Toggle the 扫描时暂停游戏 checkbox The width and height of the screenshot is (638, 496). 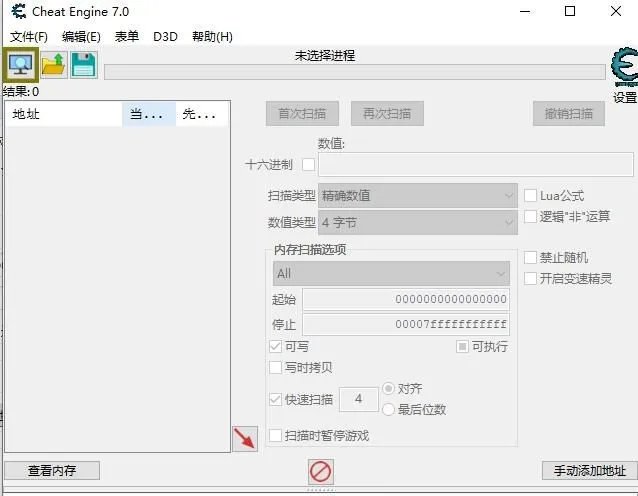[x=275, y=435]
